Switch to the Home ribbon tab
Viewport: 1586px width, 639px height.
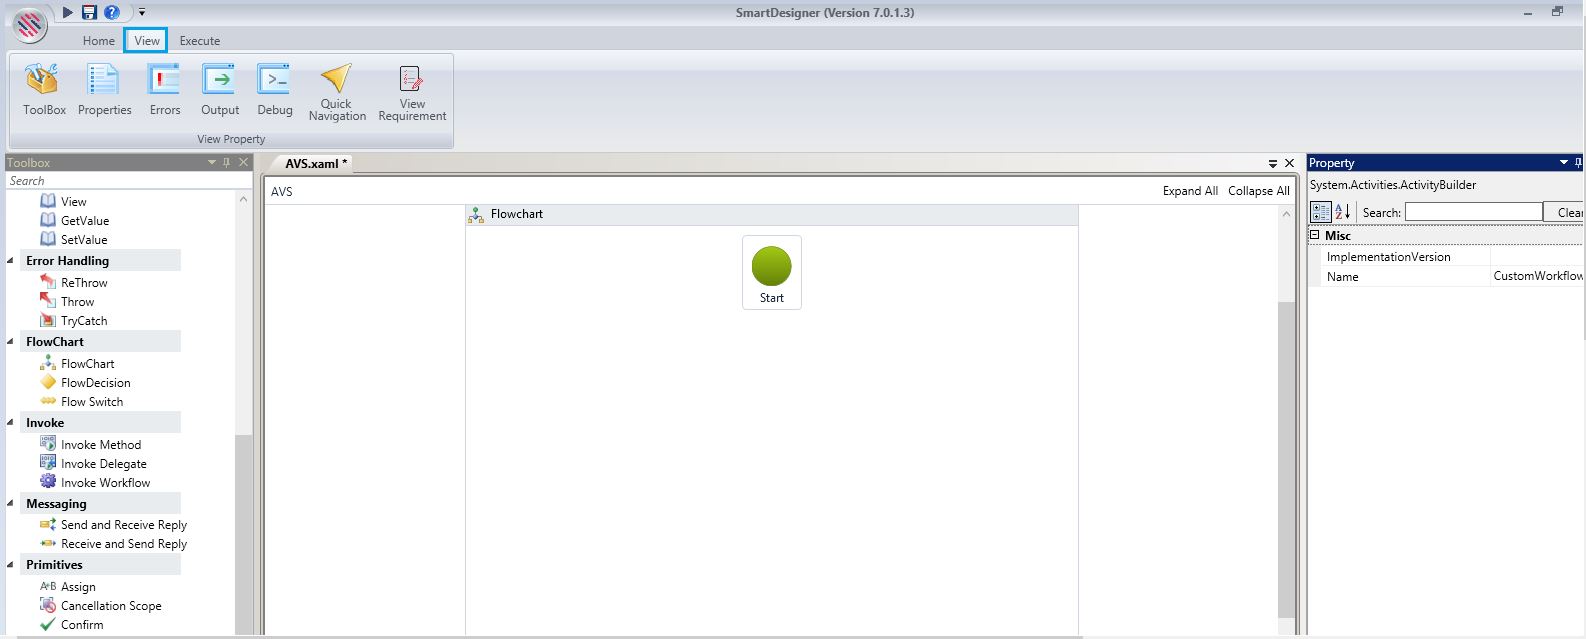click(x=99, y=41)
